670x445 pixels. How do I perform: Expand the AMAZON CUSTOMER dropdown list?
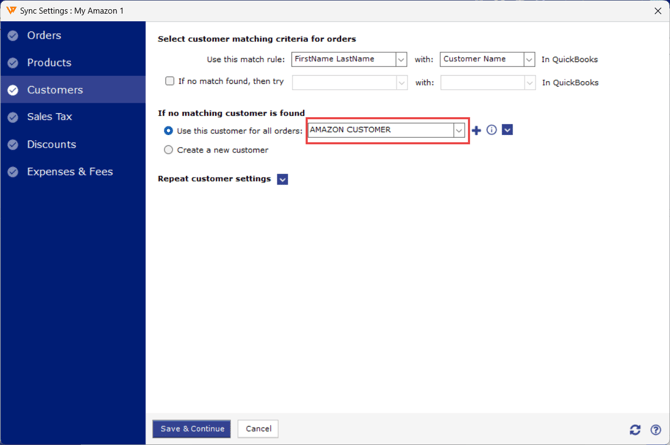[x=459, y=130]
